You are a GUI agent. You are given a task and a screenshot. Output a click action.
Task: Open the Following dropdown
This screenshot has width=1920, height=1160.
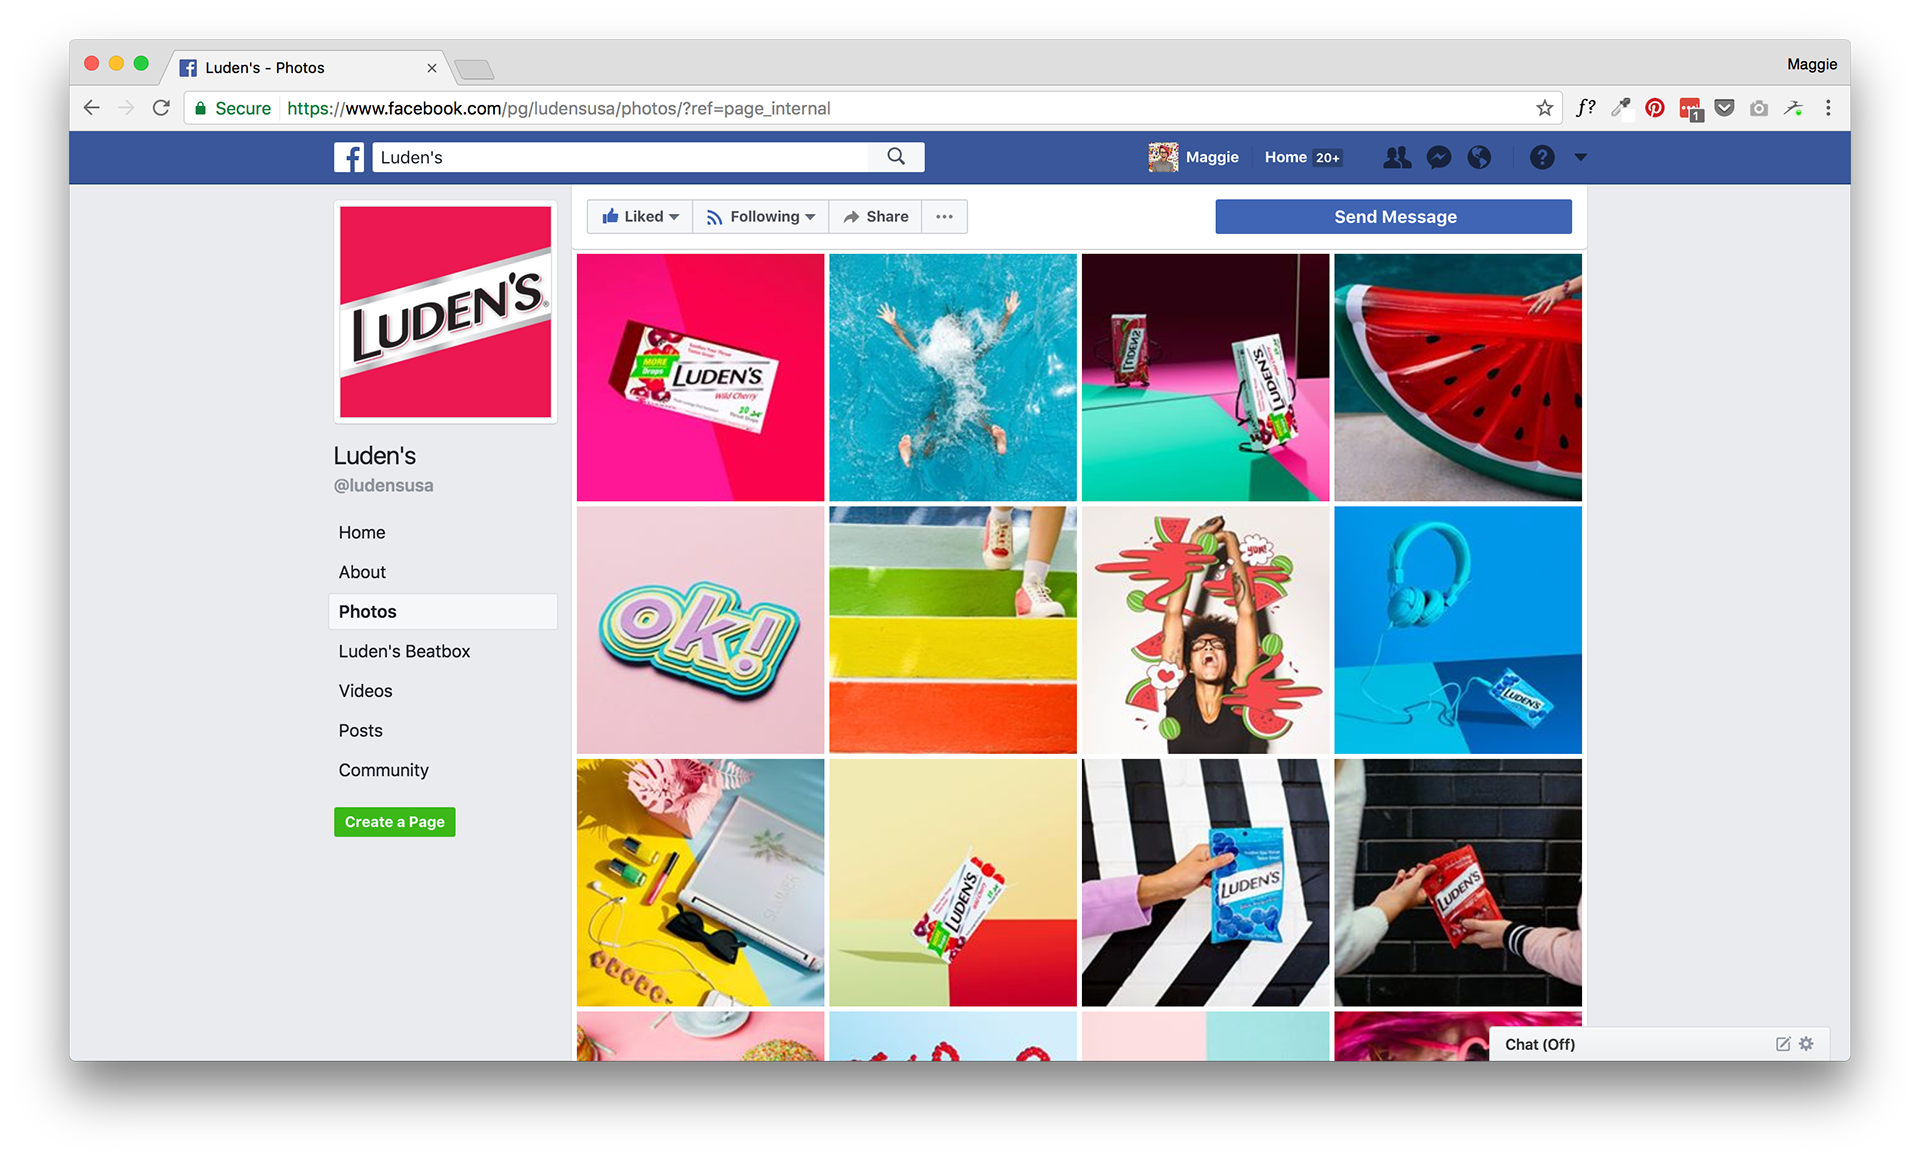[761, 216]
